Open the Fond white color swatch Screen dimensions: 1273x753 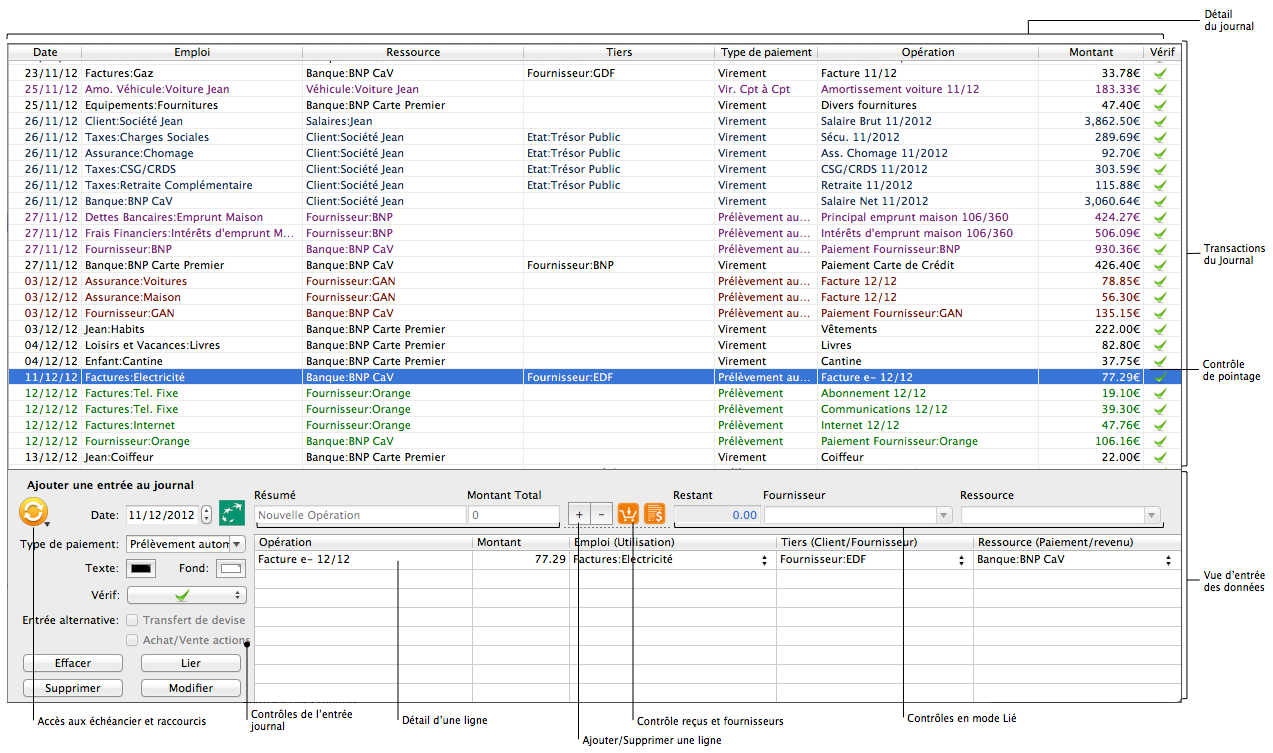pos(231,569)
